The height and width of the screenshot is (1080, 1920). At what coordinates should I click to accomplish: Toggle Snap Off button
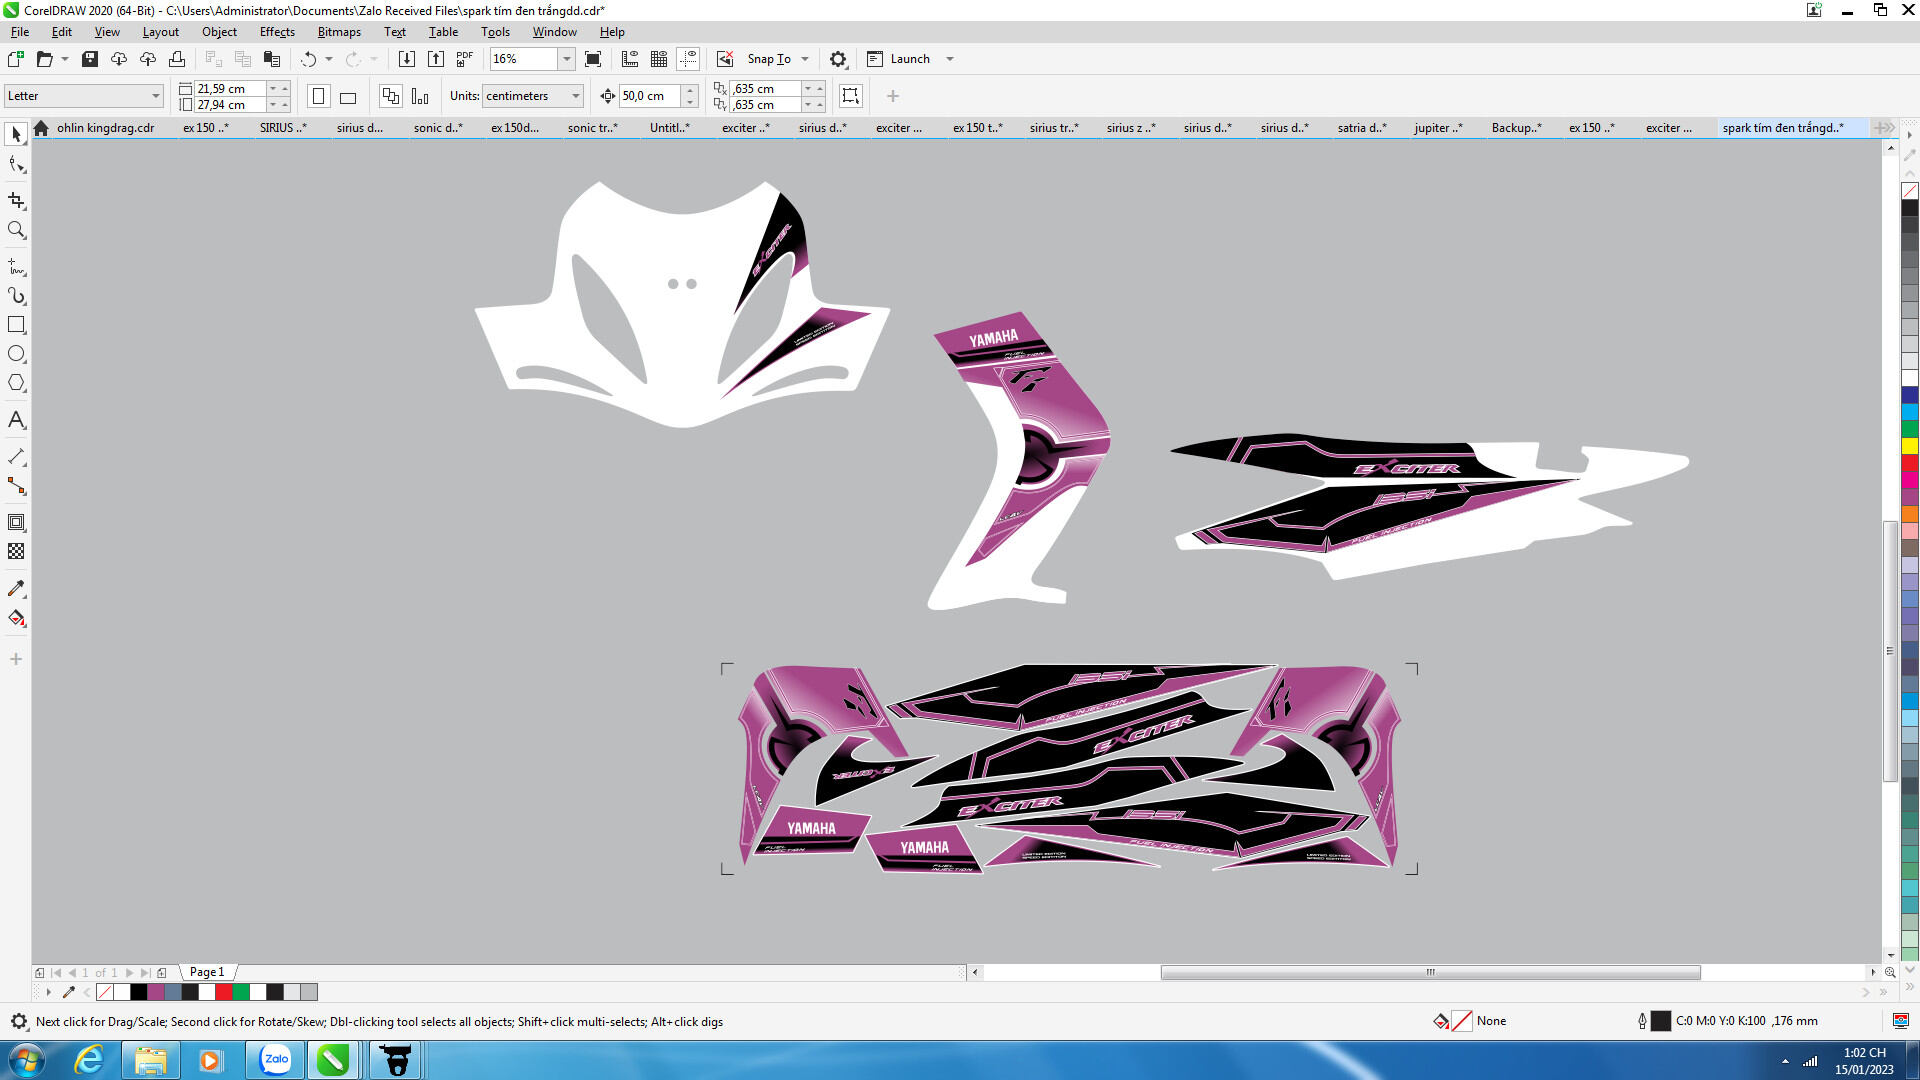[x=725, y=59]
